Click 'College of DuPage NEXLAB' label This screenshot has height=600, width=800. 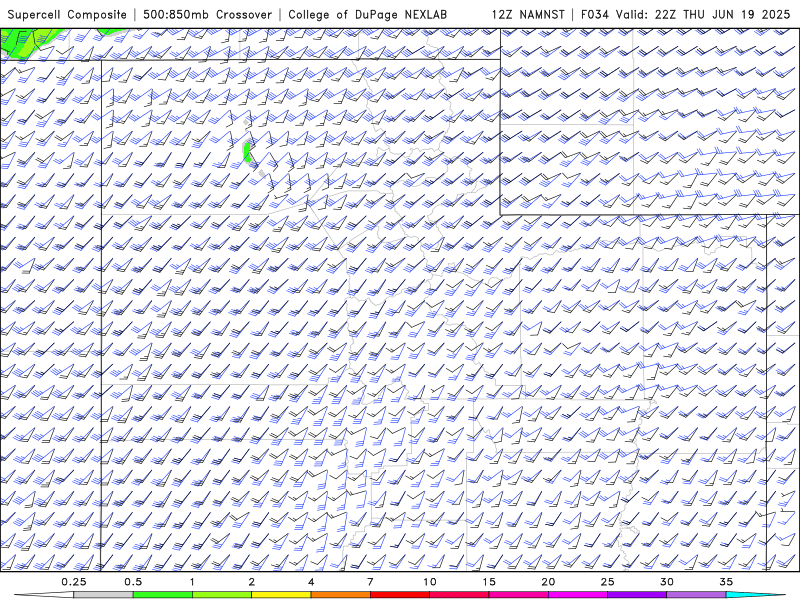click(367, 15)
